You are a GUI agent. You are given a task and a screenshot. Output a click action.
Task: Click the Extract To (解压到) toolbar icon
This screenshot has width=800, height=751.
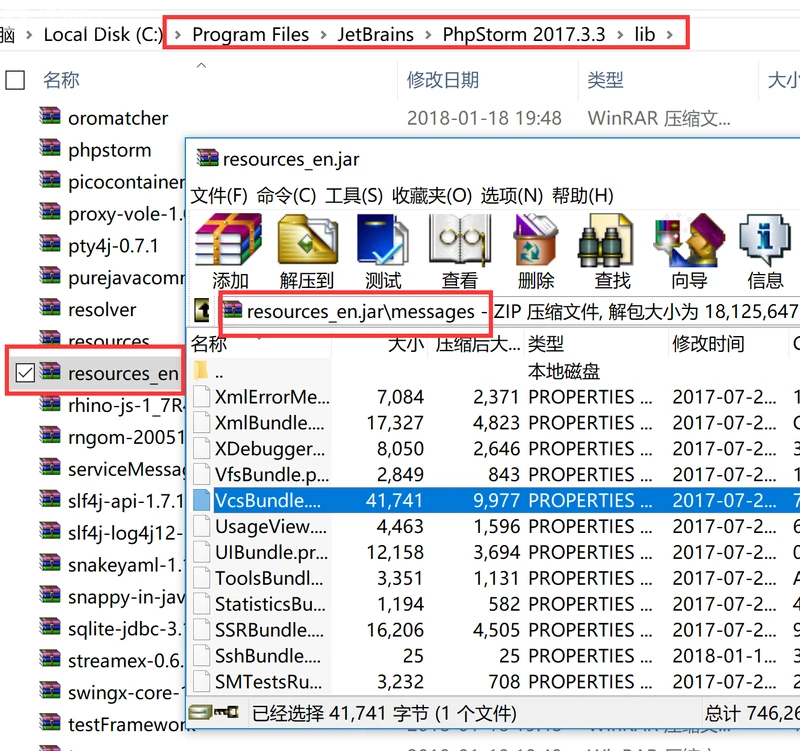(x=307, y=240)
